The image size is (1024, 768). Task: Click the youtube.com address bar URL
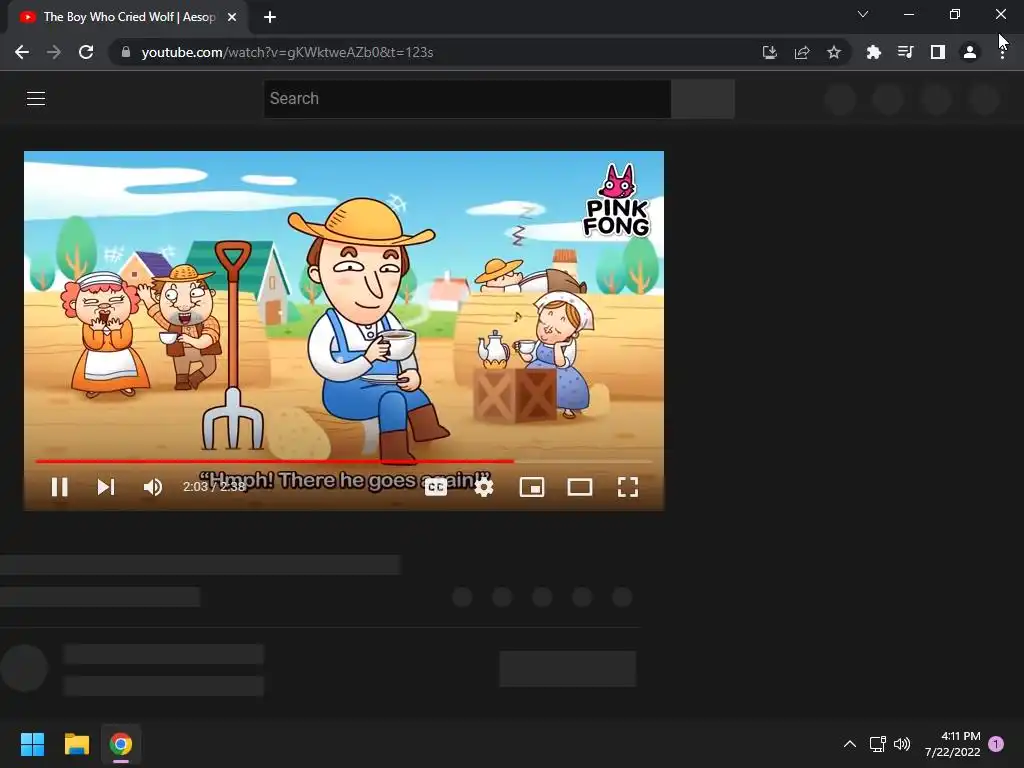click(287, 52)
